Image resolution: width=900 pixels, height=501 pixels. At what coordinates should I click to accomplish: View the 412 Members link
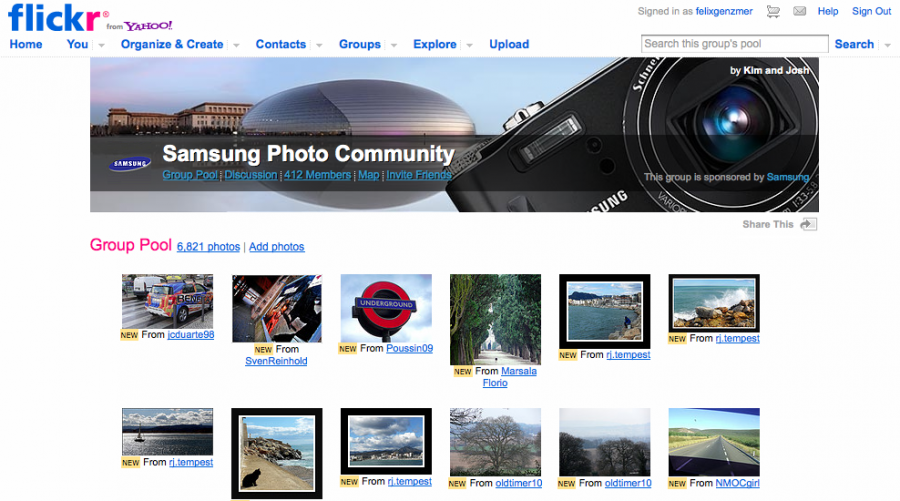coord(317,175)
